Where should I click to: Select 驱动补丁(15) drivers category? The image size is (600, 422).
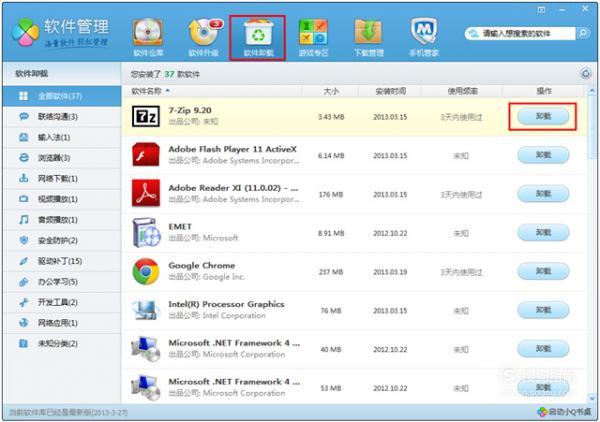(x=62, y=261)
